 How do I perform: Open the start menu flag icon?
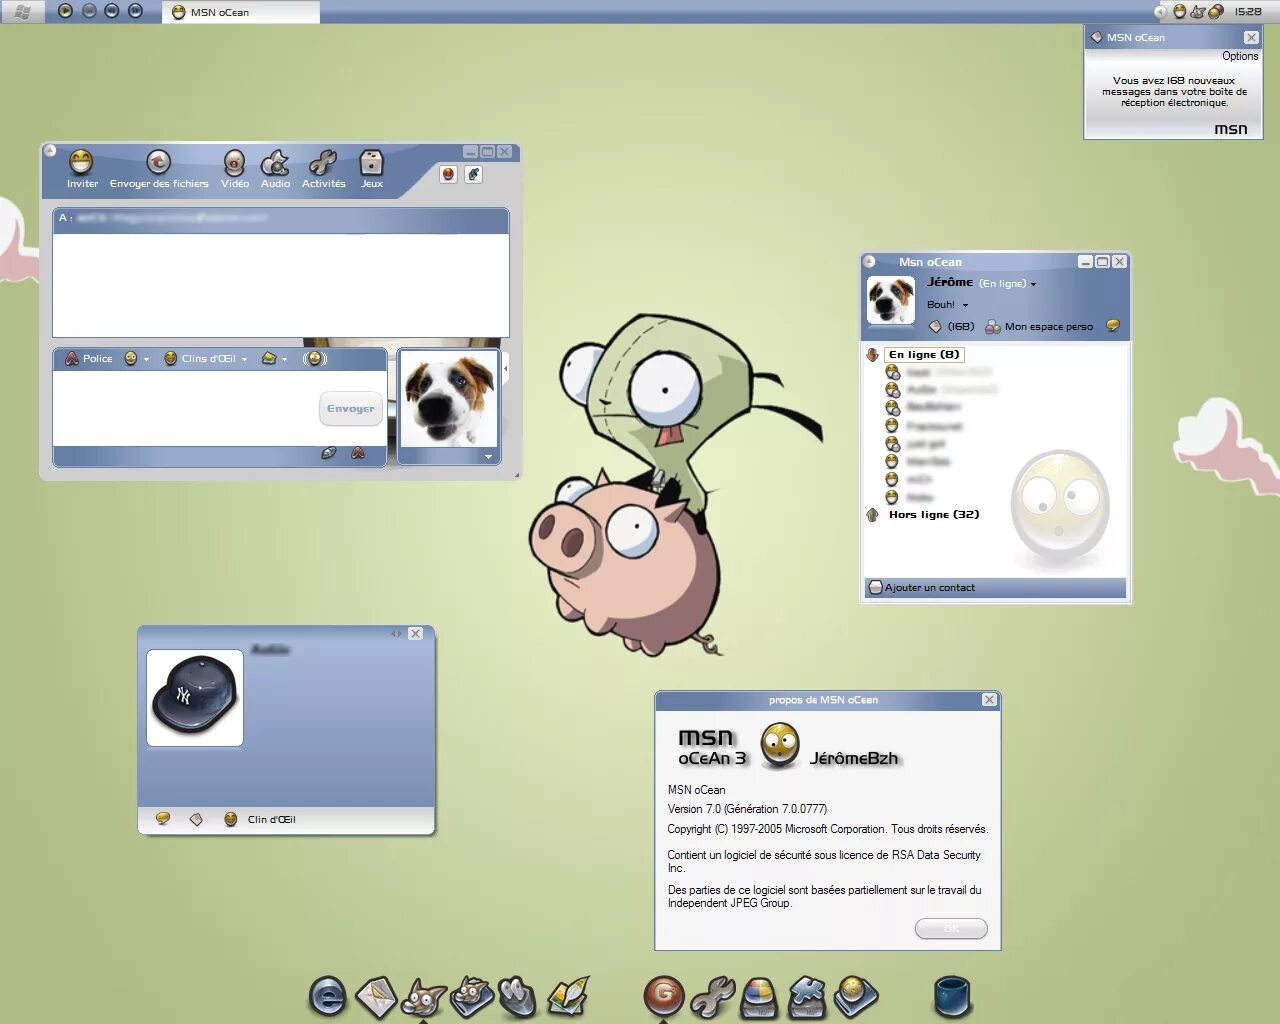[x=22, y=12]
